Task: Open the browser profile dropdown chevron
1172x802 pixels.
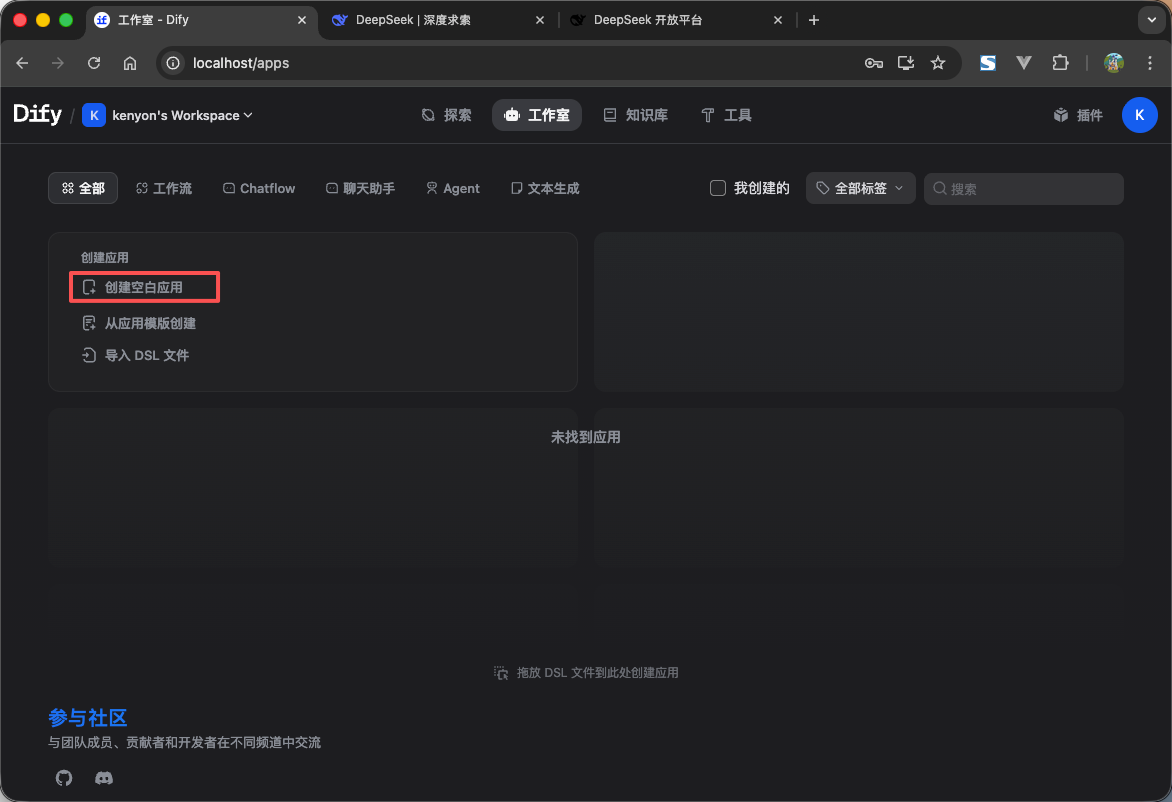Action: point(1151,19)
